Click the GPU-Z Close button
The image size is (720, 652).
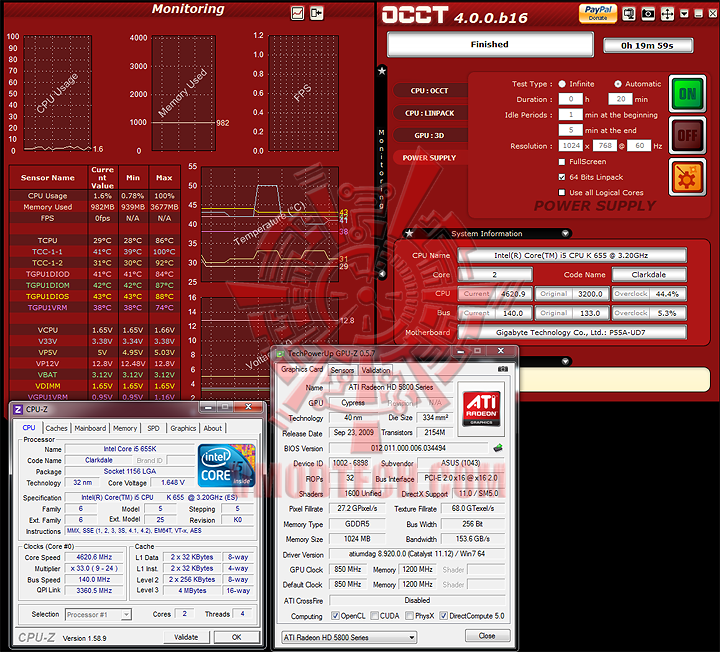click(487, 635)
